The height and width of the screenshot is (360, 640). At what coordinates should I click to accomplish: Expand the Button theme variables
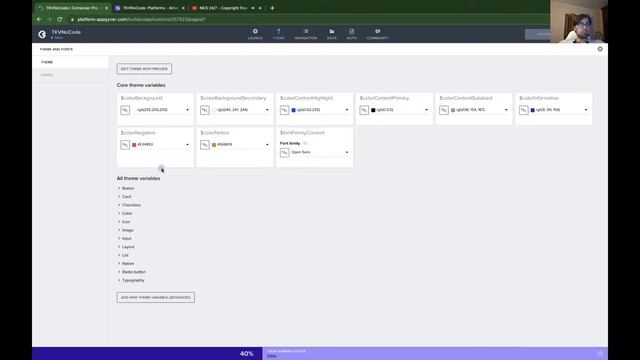coord(126,188)
